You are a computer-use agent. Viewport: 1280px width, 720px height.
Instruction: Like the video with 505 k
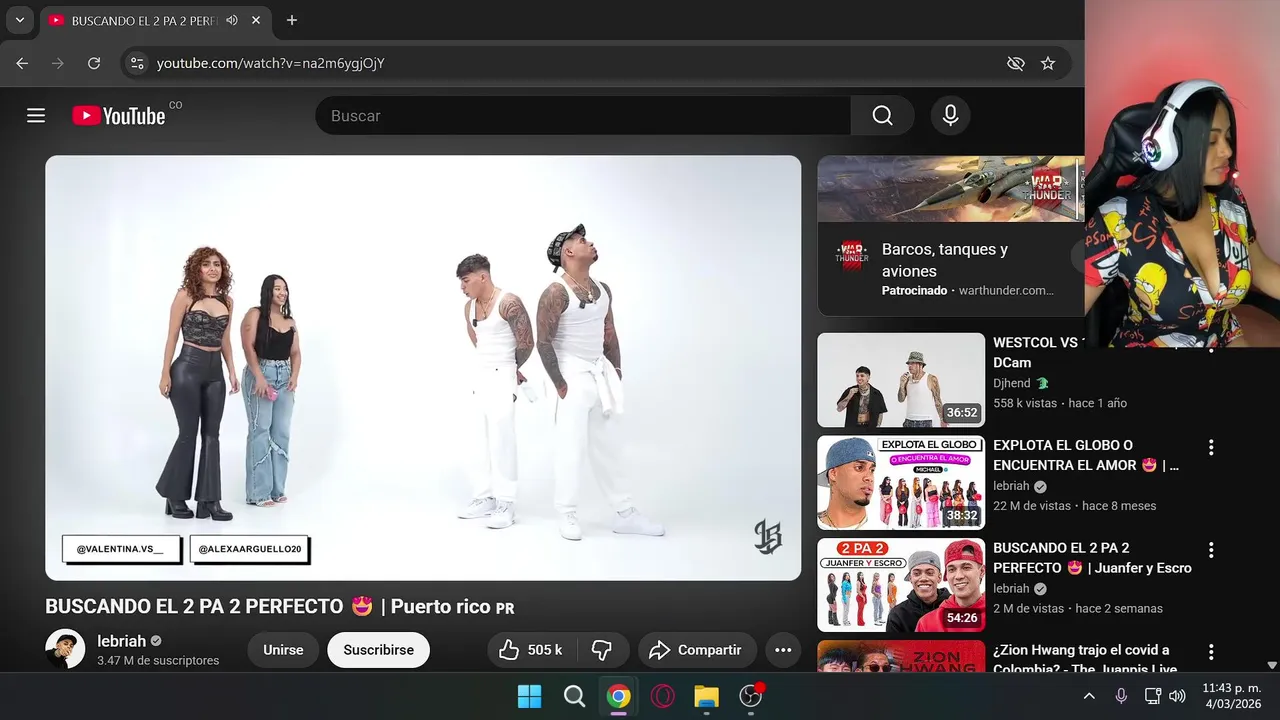coord(530,650)
